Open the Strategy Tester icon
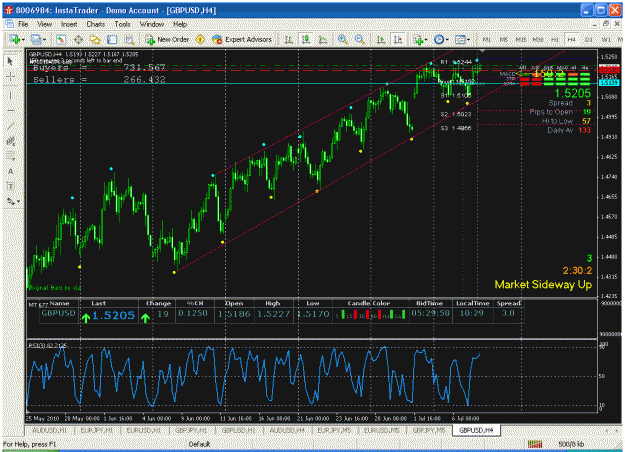The height and width of the screenshot is (452, 625). click(x=129, y=39)
